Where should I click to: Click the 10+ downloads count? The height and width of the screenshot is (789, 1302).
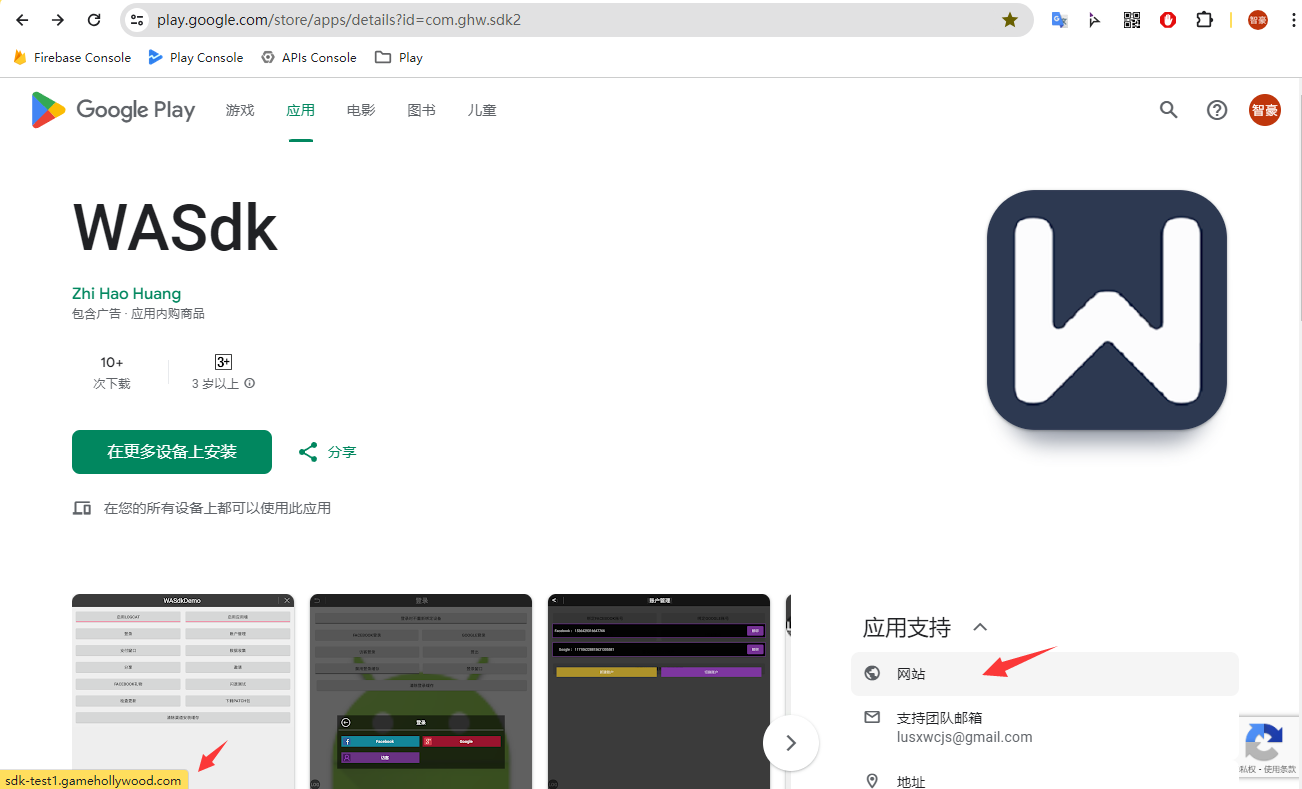point(112,362)
